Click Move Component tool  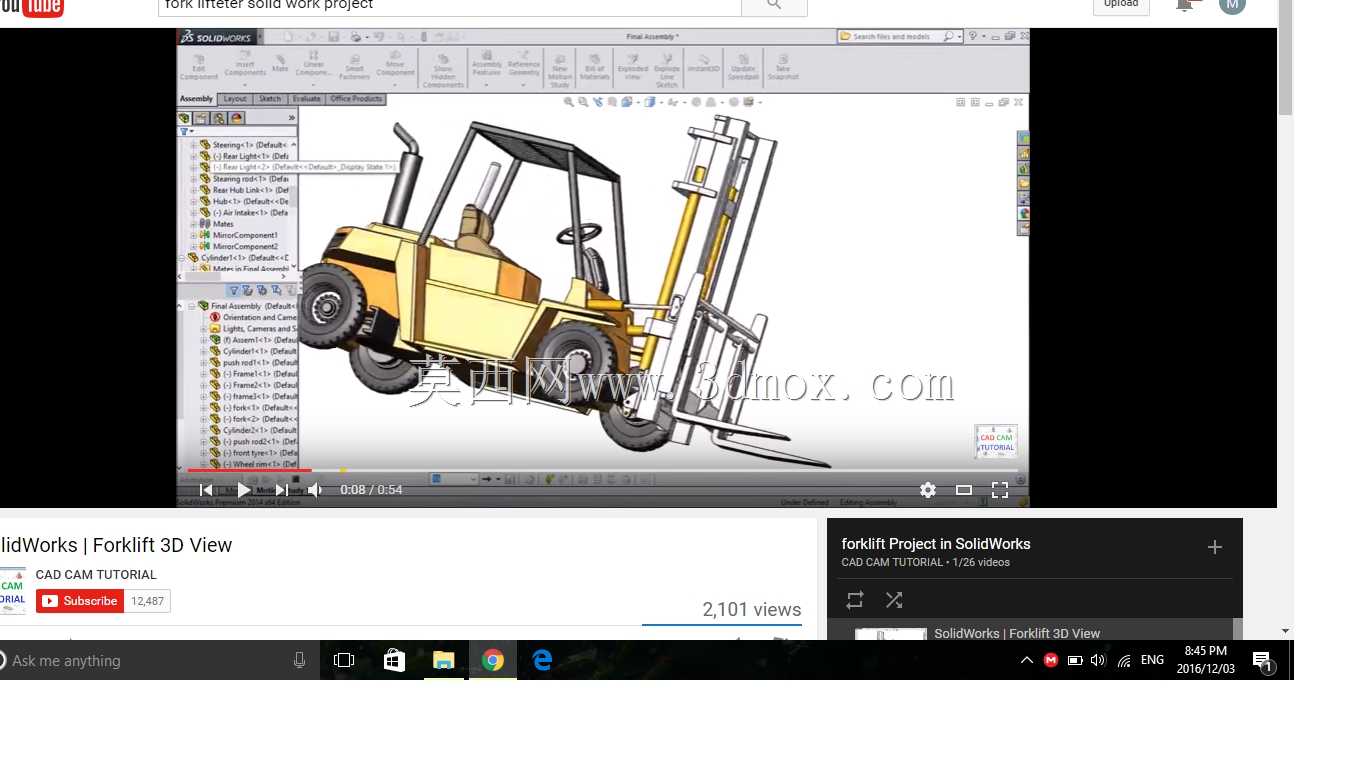(x=395, y=65)
